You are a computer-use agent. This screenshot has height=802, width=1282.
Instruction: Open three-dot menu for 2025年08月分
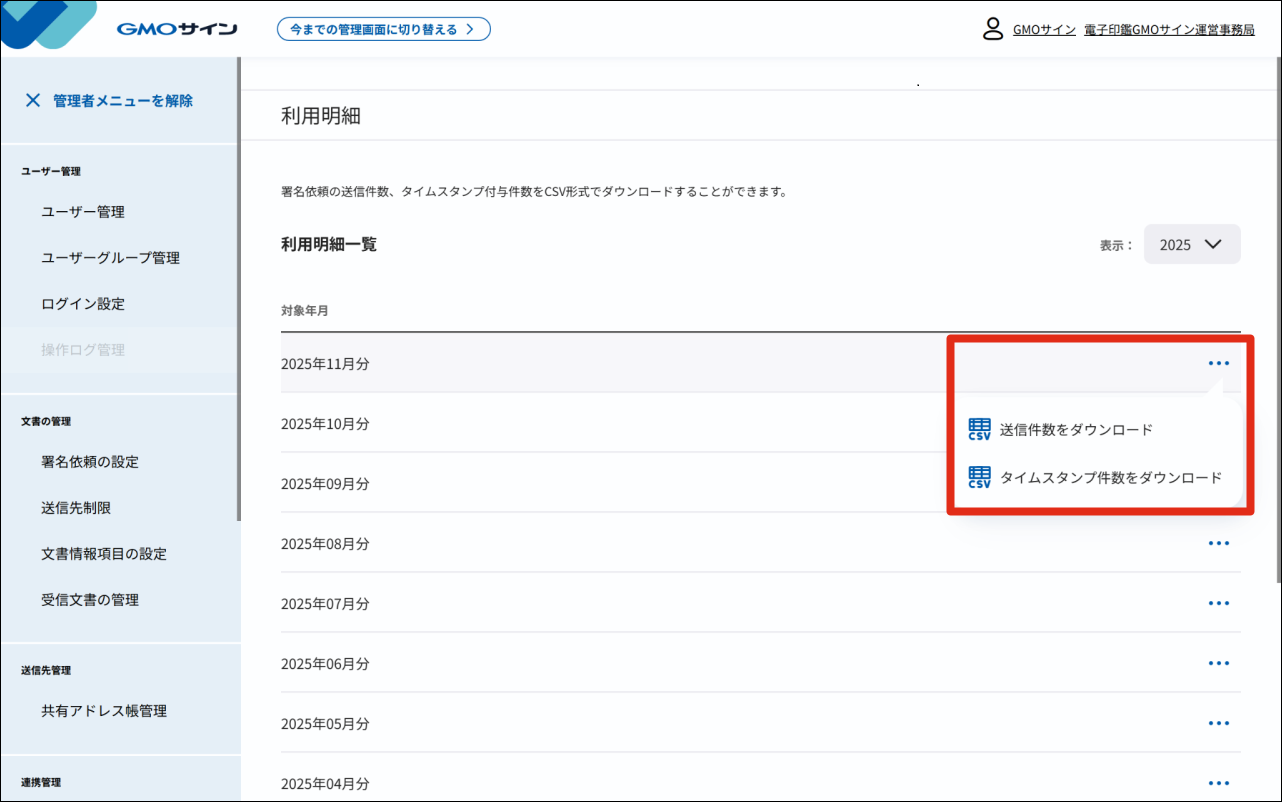coord(1218,543)
